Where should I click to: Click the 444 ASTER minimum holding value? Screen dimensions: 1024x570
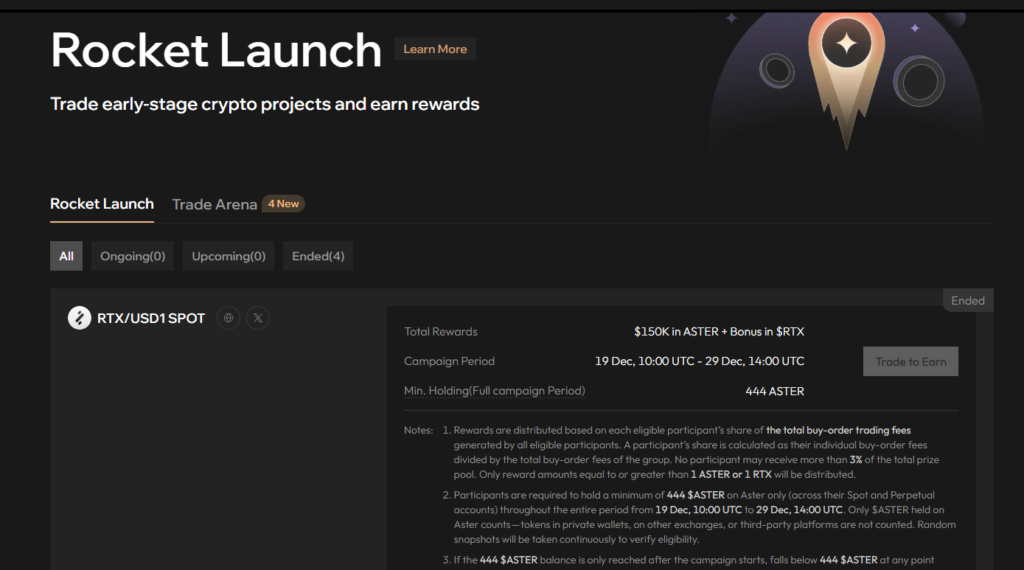click(774, 391)
